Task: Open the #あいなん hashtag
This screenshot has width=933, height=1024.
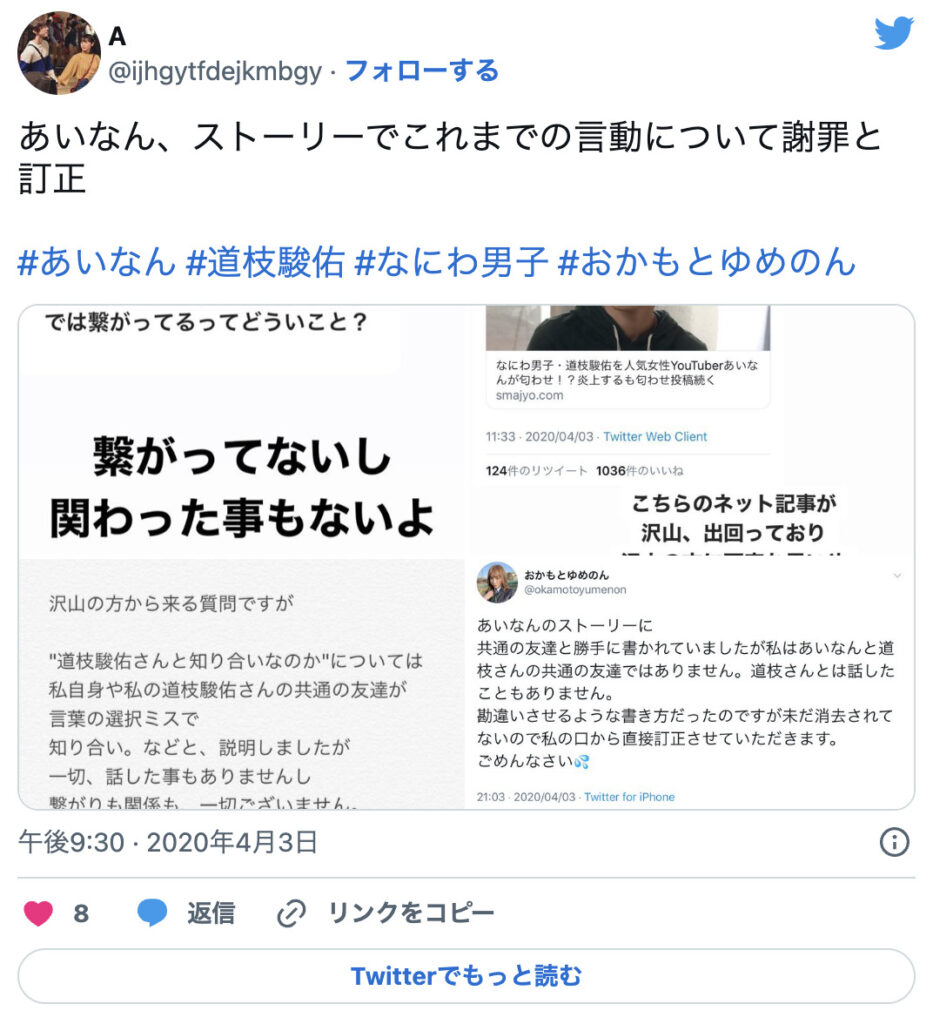Action: pyautogui.click(x=97, y=262)
